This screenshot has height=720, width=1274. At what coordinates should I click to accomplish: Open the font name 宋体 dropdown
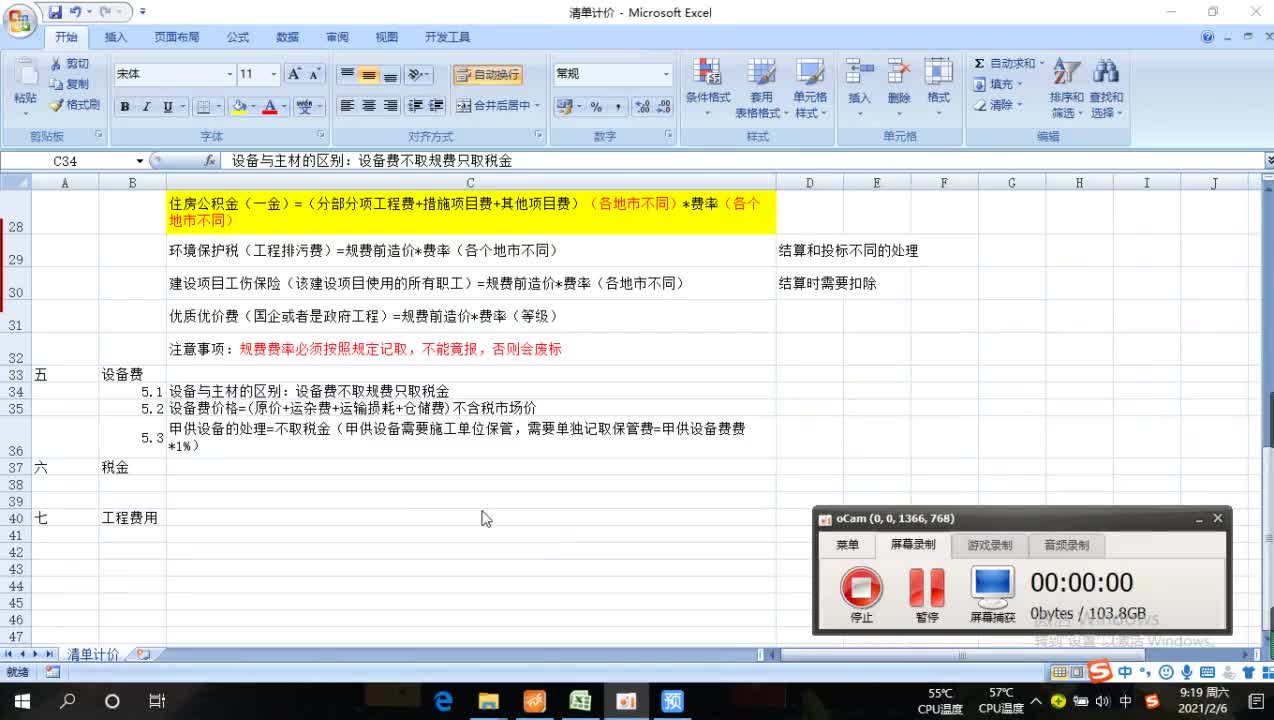tap(230, 74)
